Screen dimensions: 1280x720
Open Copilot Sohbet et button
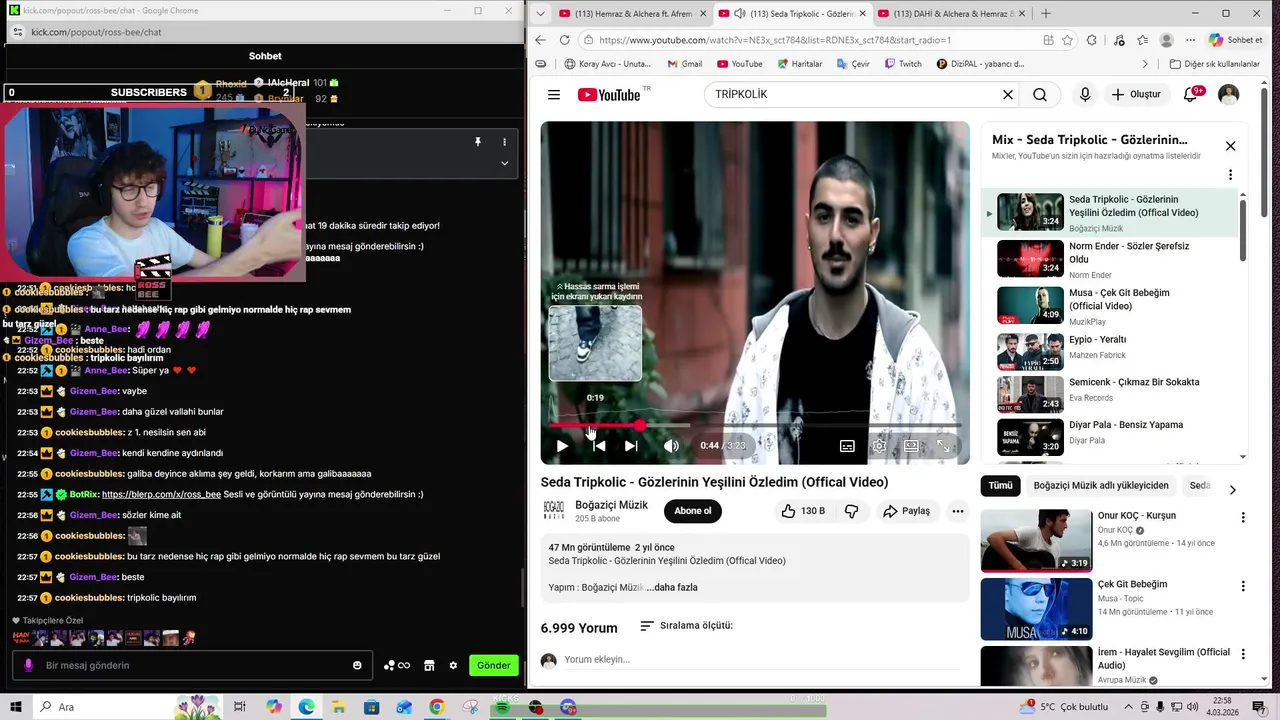point(1236,40)
